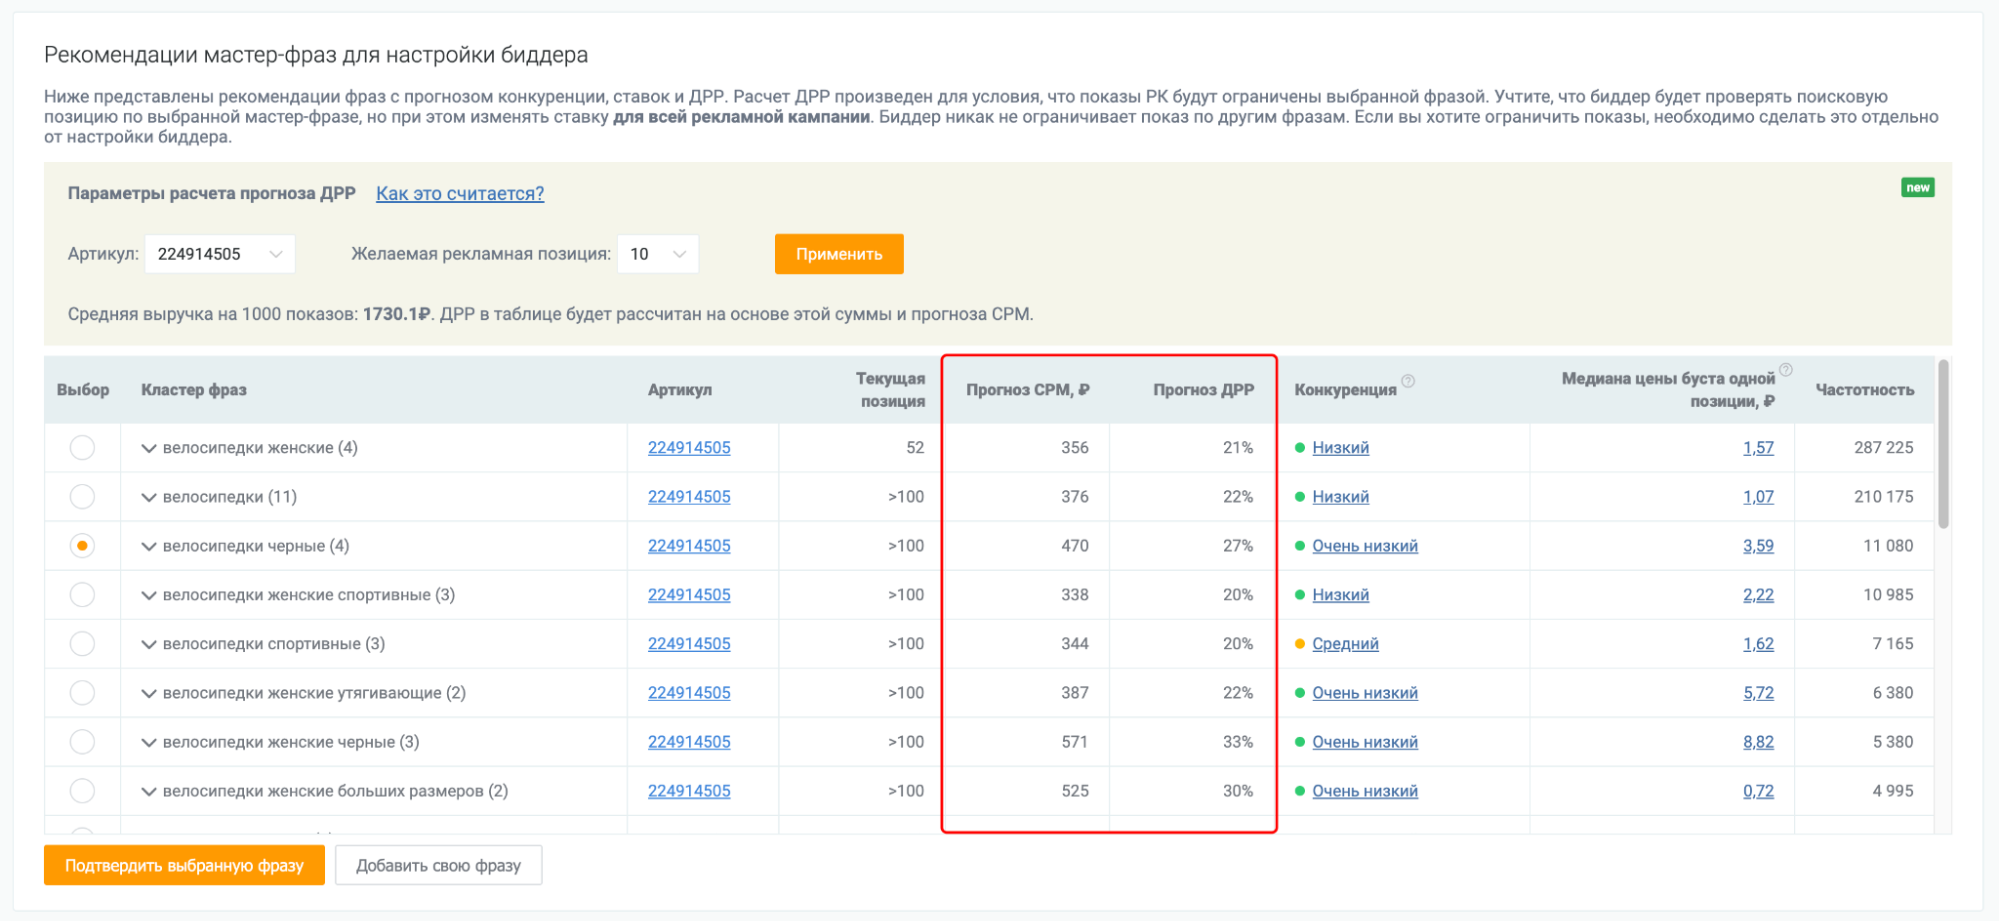Expand cluster велосипедки женские утягивающие (2)
The height and width of the screenshot is (922, 1999).
click(149, 694)
